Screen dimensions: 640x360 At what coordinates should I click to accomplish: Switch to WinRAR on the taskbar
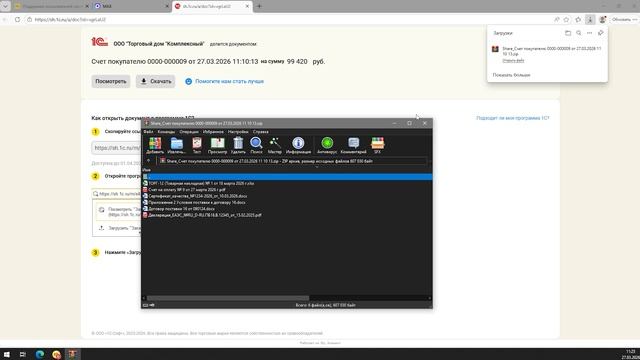tap(72, 354)
